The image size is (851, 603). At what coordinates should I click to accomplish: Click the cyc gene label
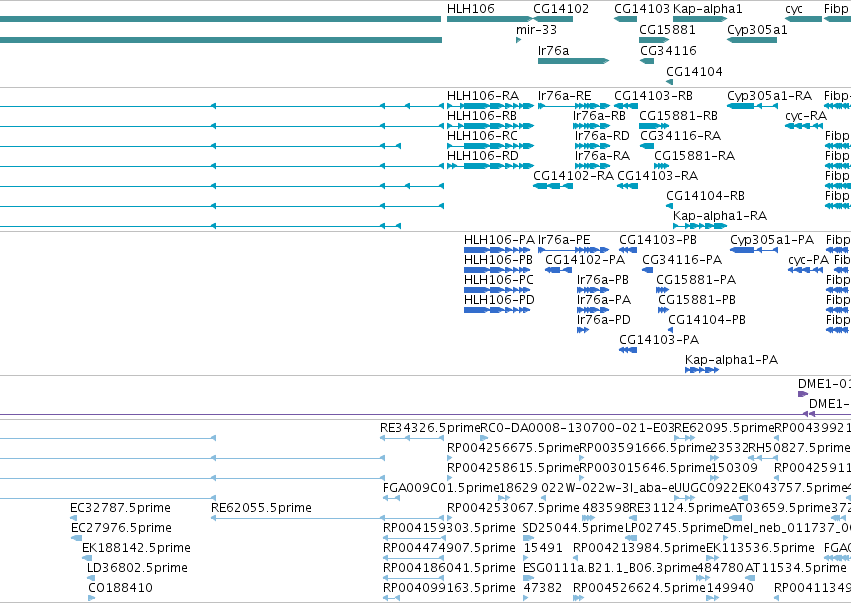[793, 9]
